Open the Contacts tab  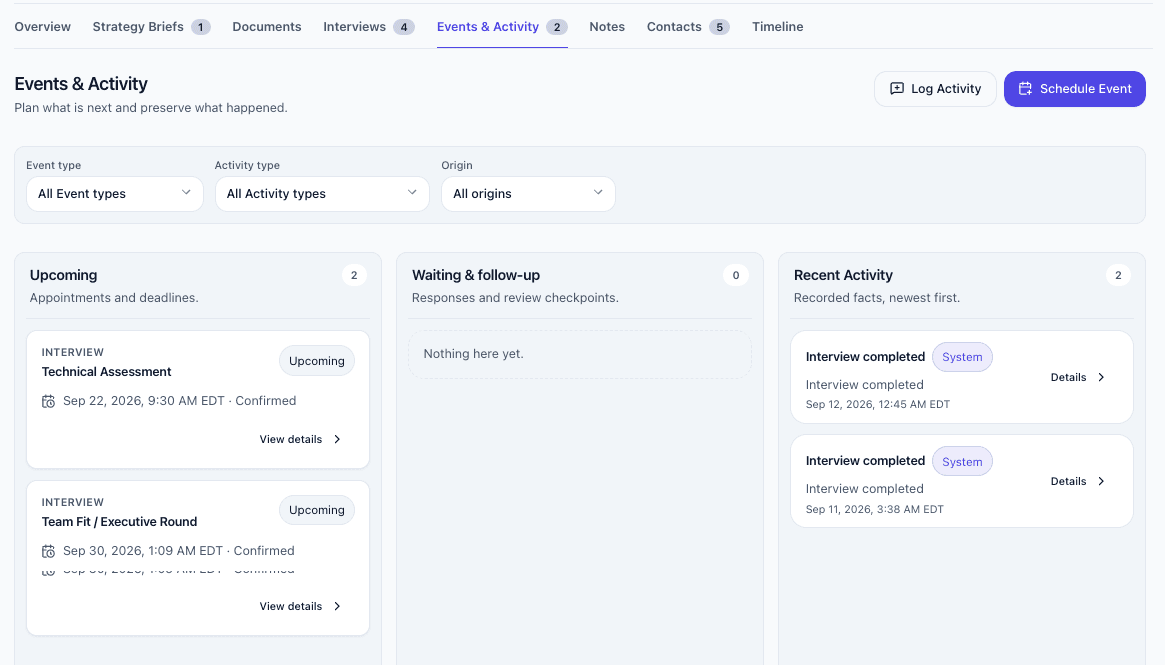pos(688,27)
